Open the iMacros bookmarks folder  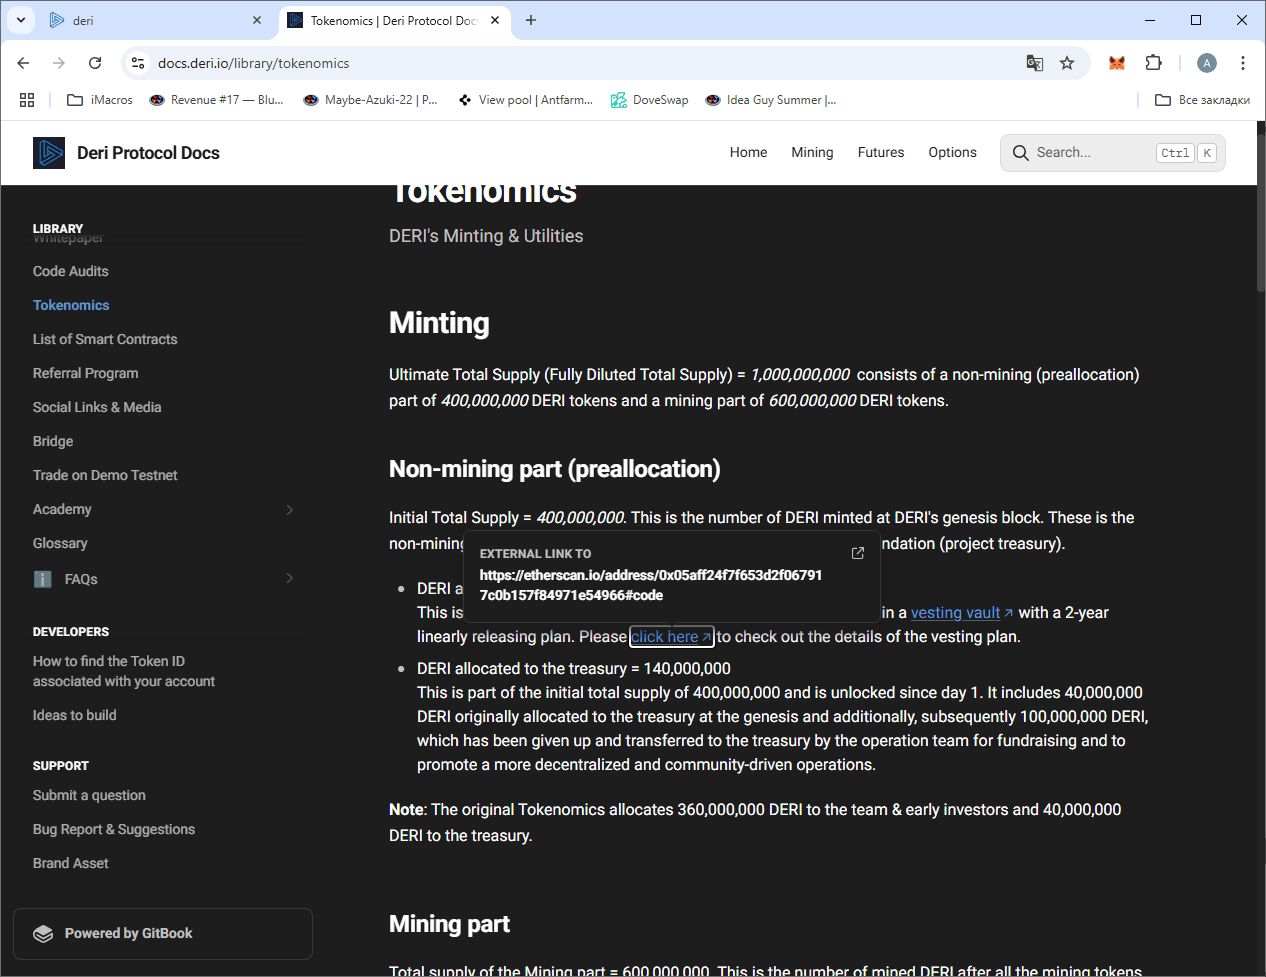pos(99,100)
